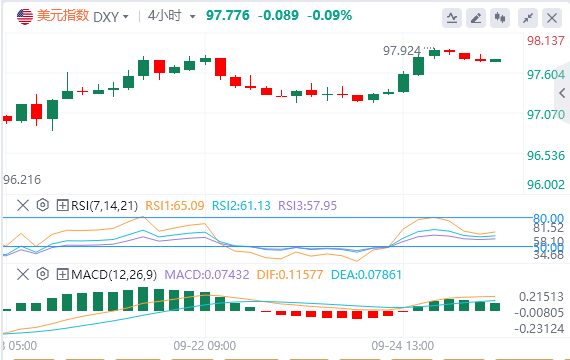Click the collapse arrows icon
The image size is (570, 360).
tap(528, 17)
